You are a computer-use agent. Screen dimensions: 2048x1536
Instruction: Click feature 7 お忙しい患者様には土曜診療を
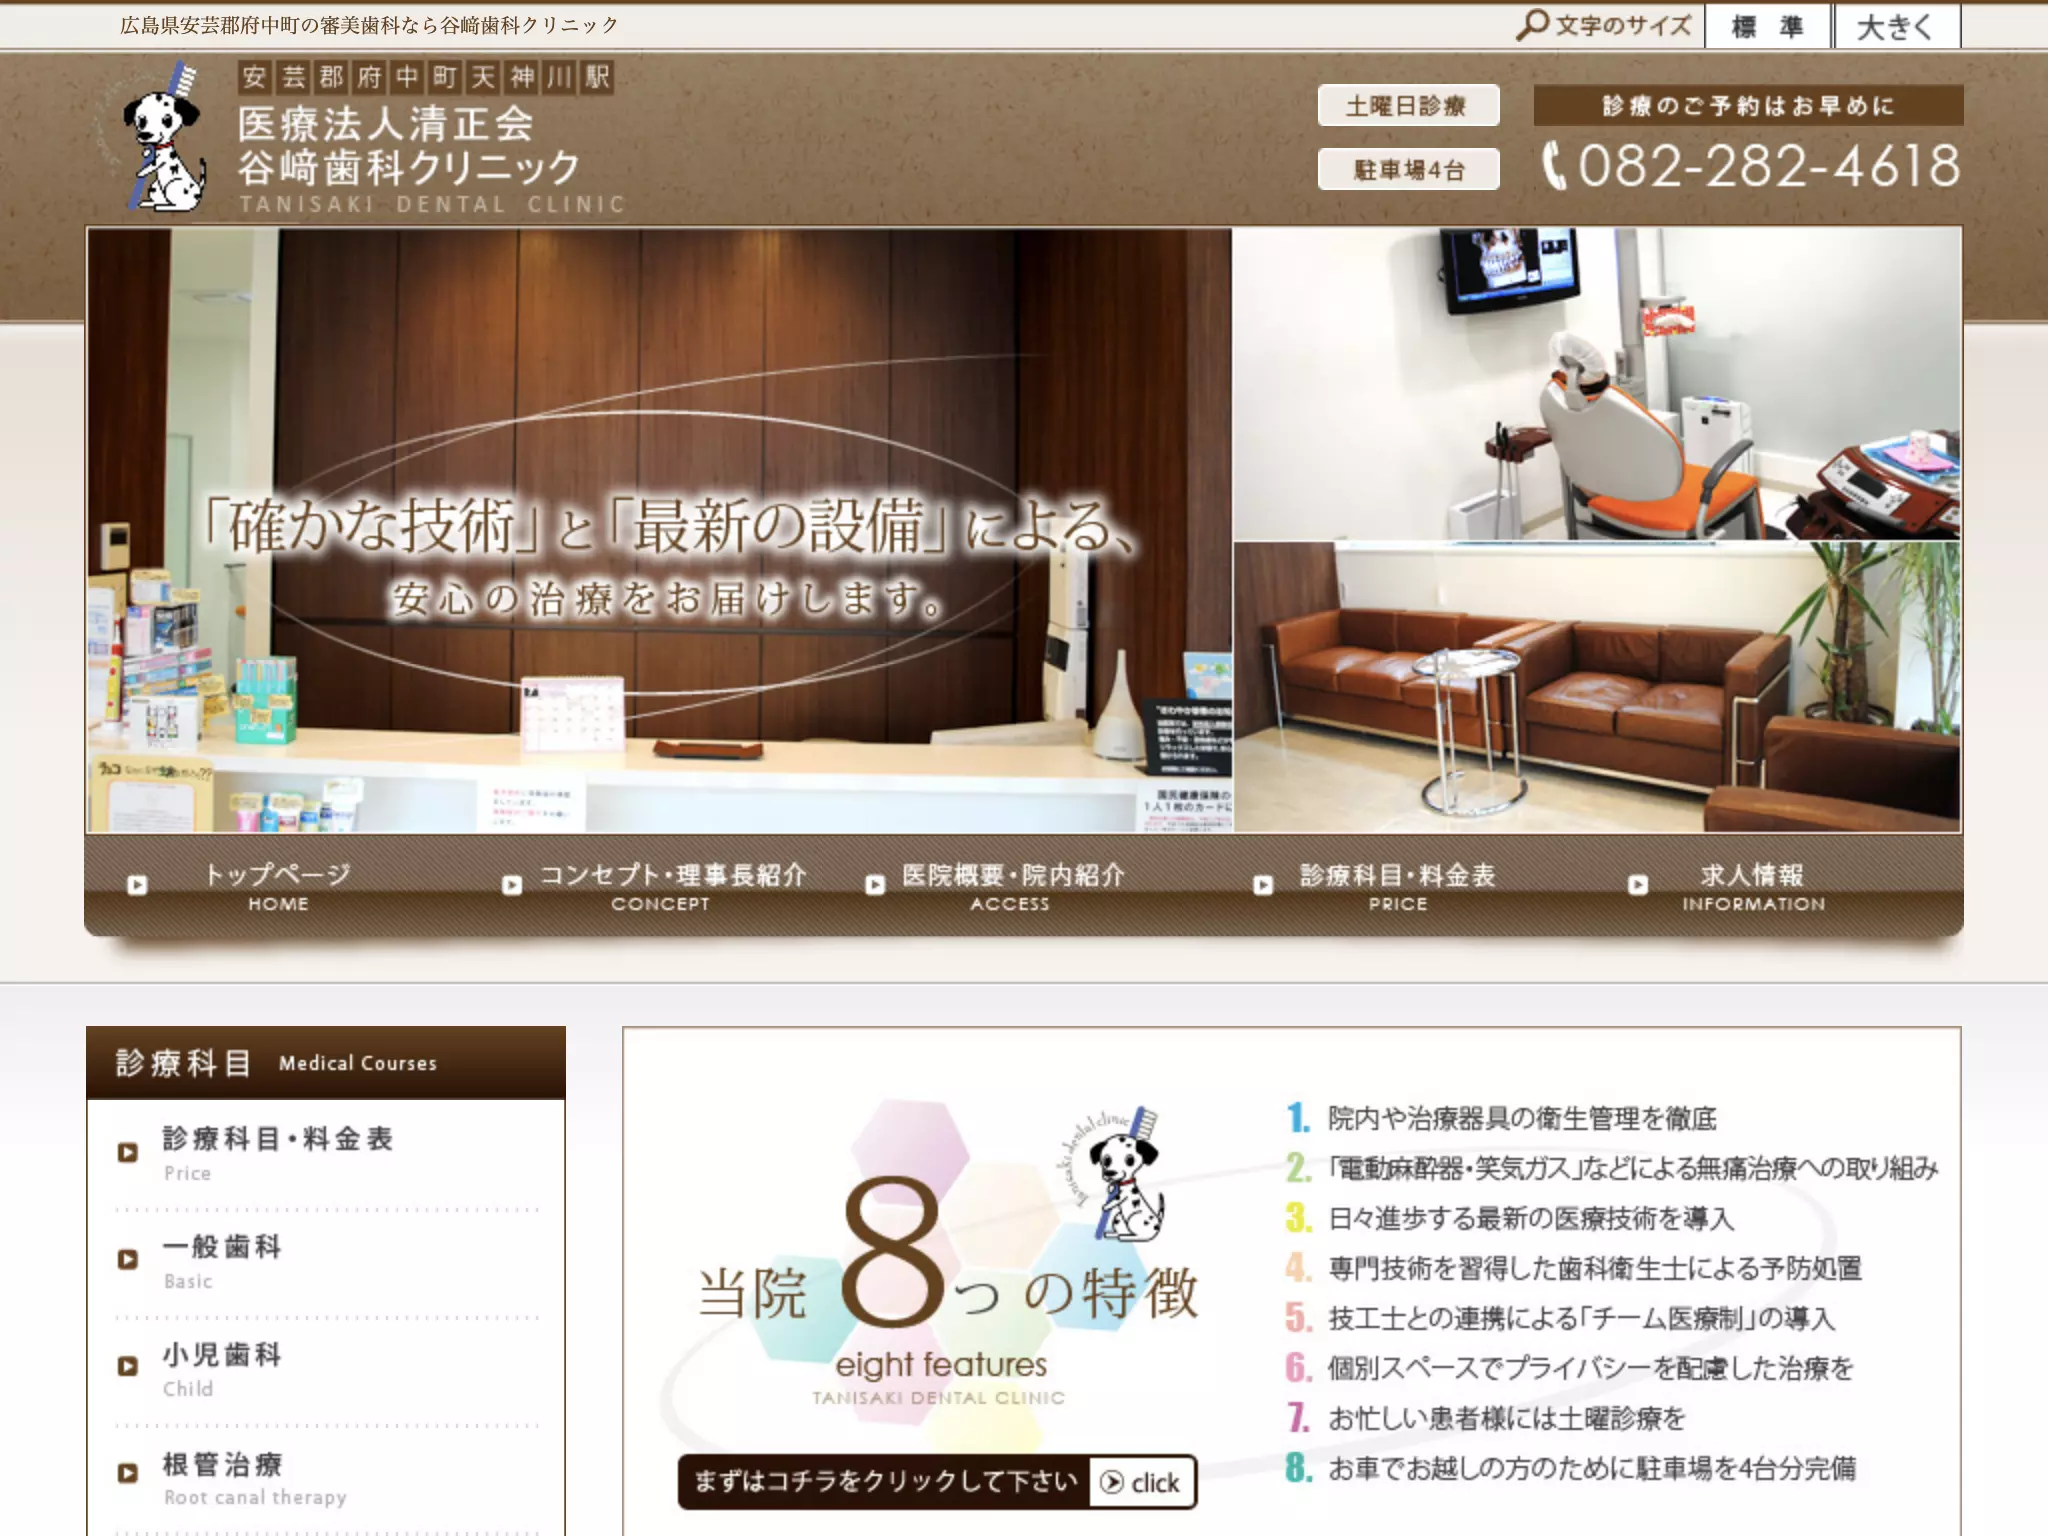pyautogui.click(x=1486, y=1418)
